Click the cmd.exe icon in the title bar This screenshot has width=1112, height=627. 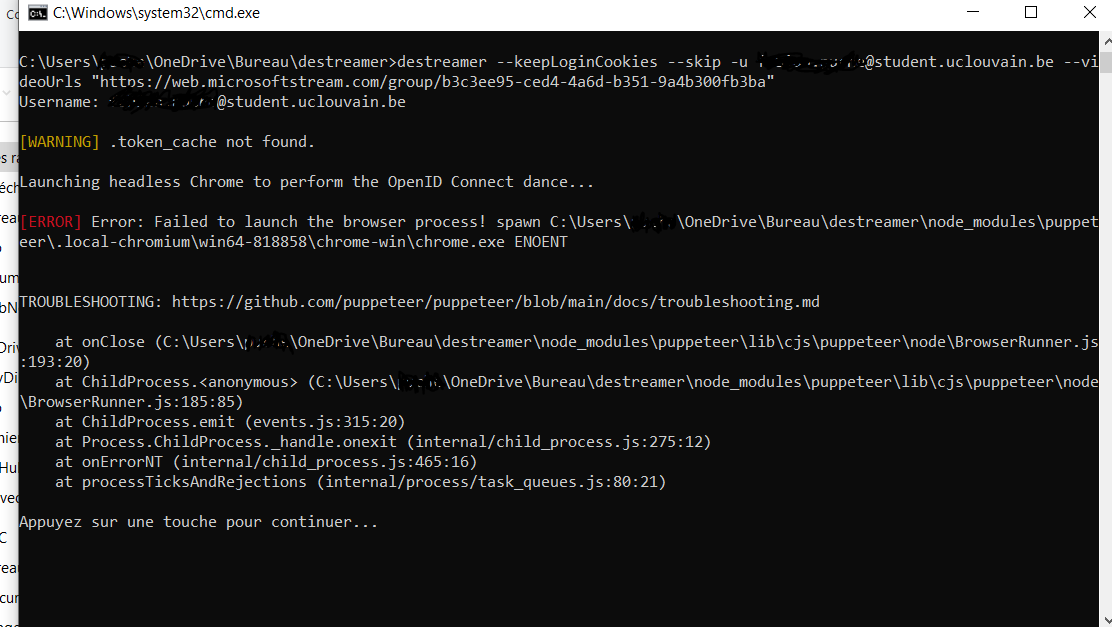click(38, 13)
